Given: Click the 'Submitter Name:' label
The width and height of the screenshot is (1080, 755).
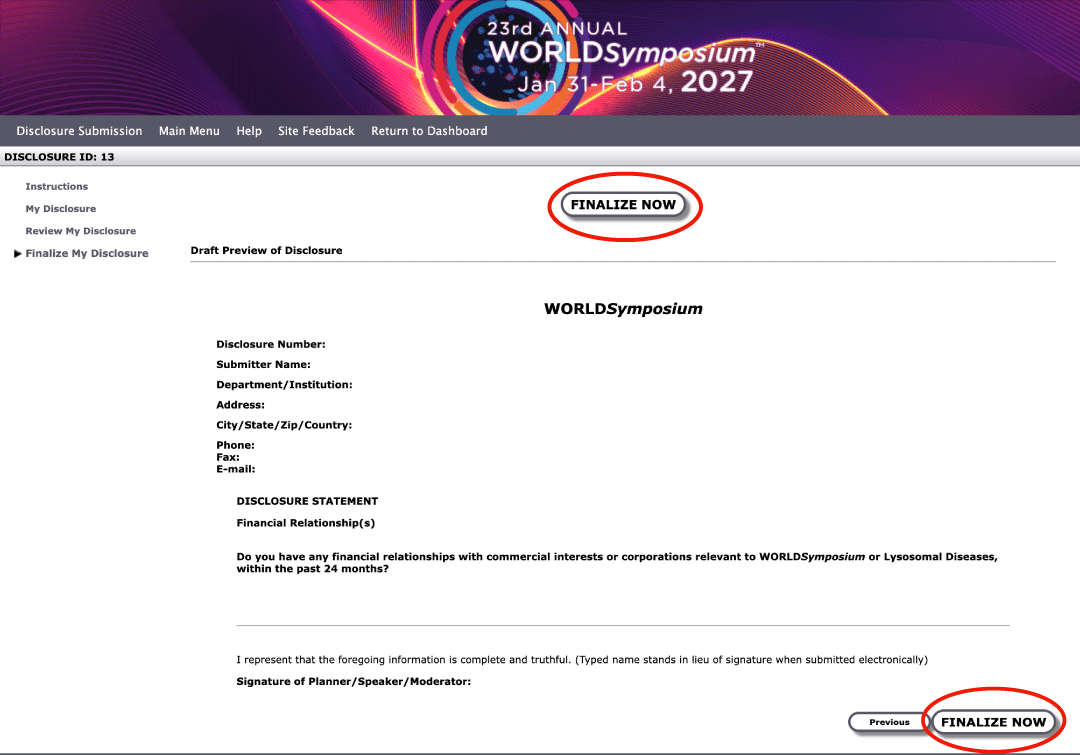Looking at the screenshot, I should pos(263,364).
